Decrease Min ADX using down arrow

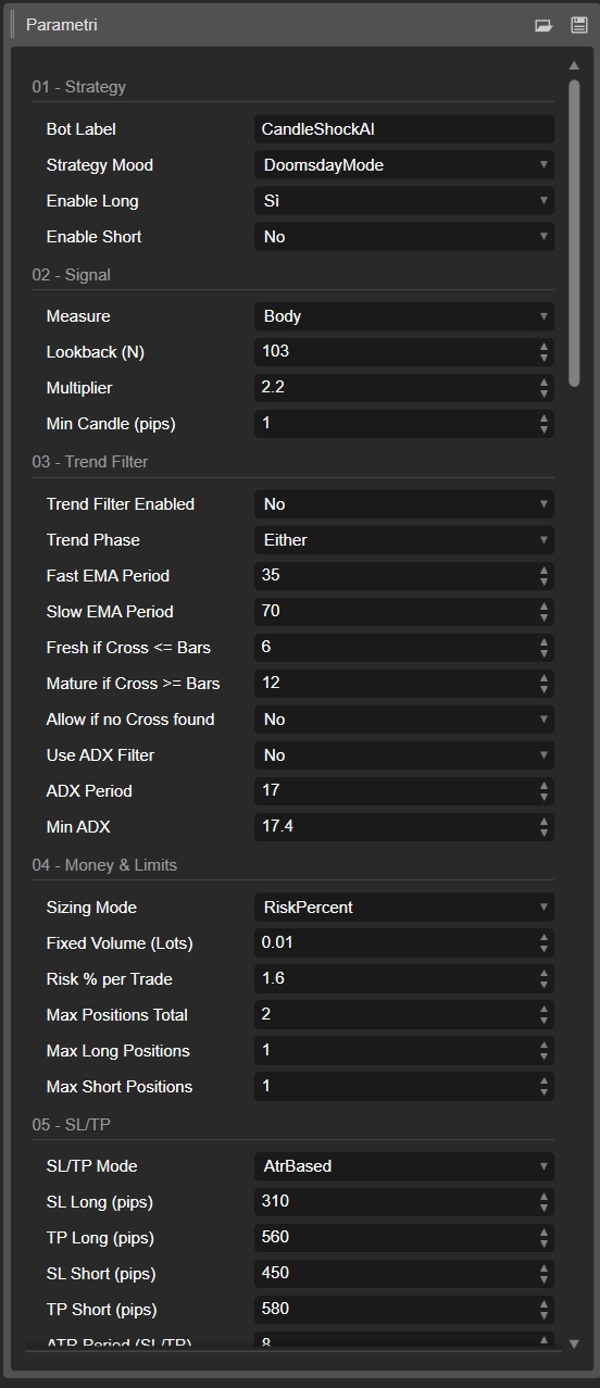pyautogui.click(x=544, y=832)
